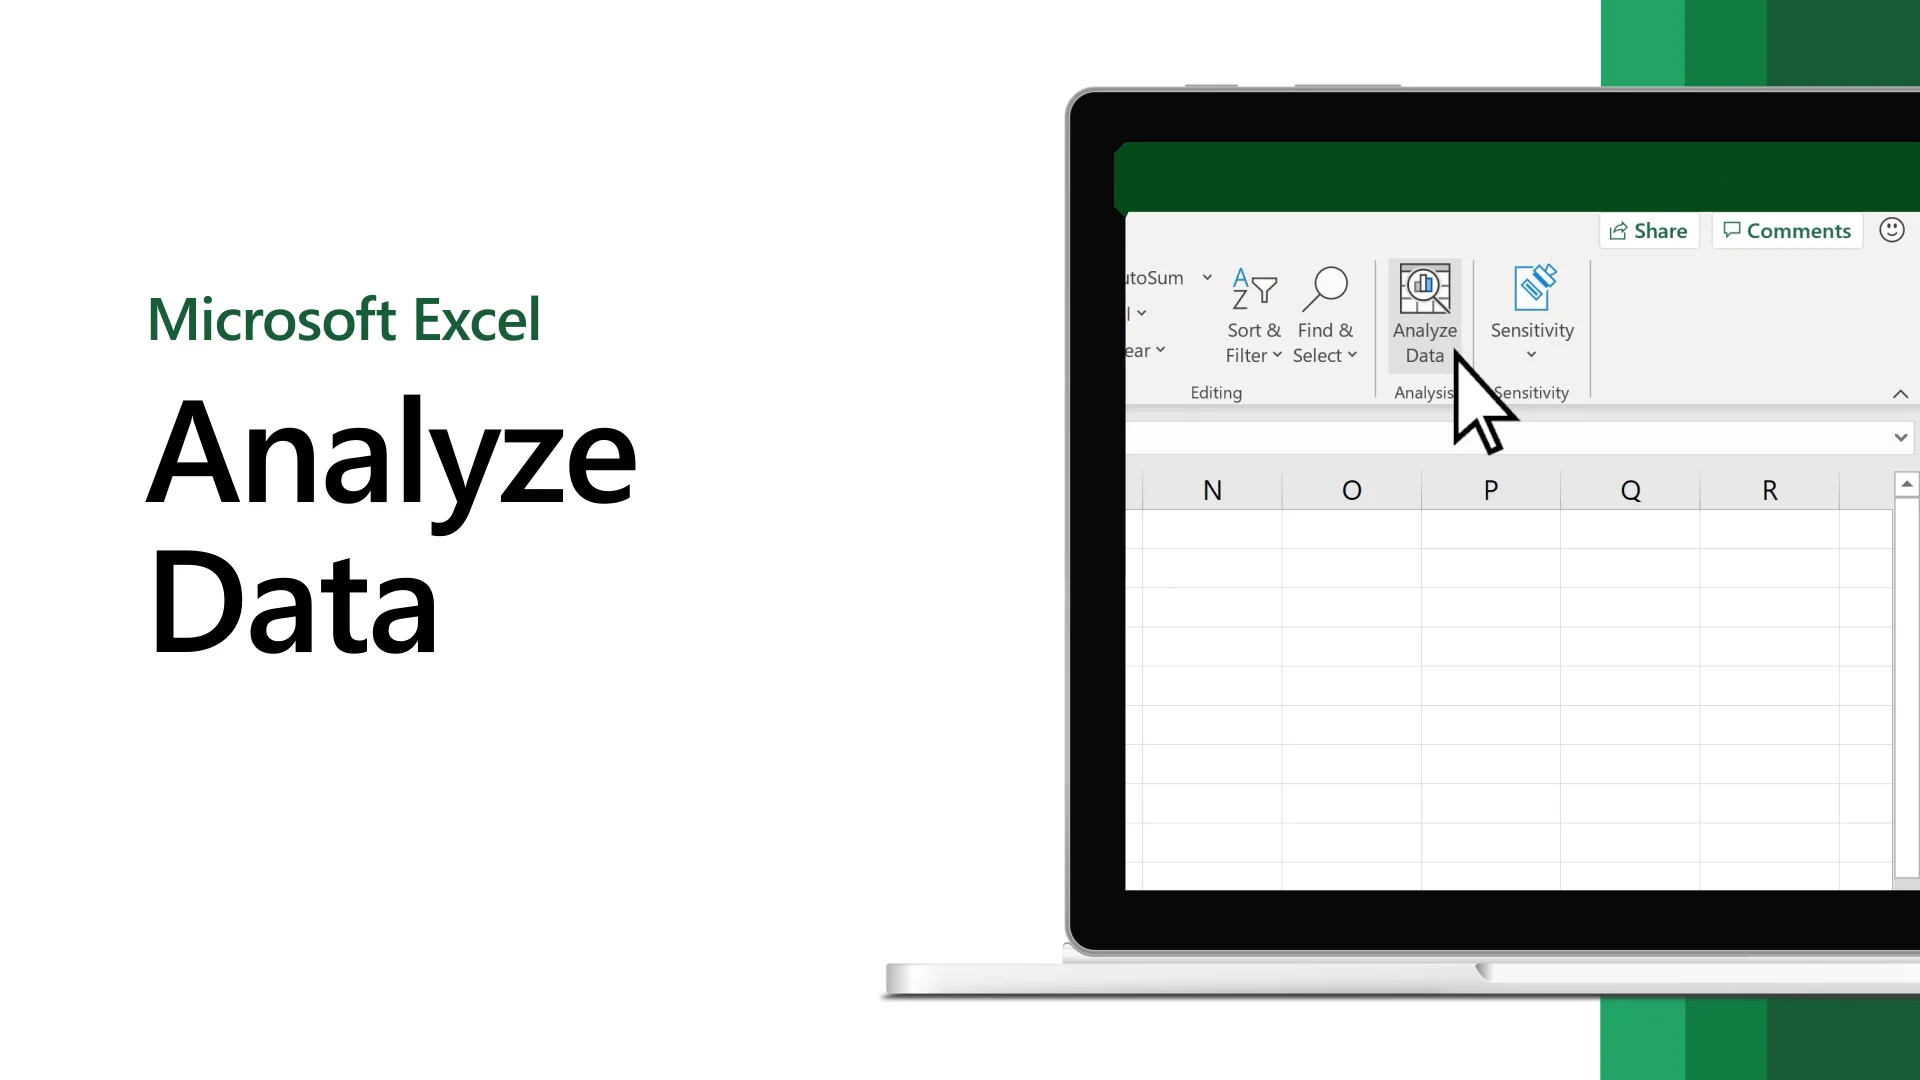
Task: Click the Comments button
Action: click(x=1787, y=231)
